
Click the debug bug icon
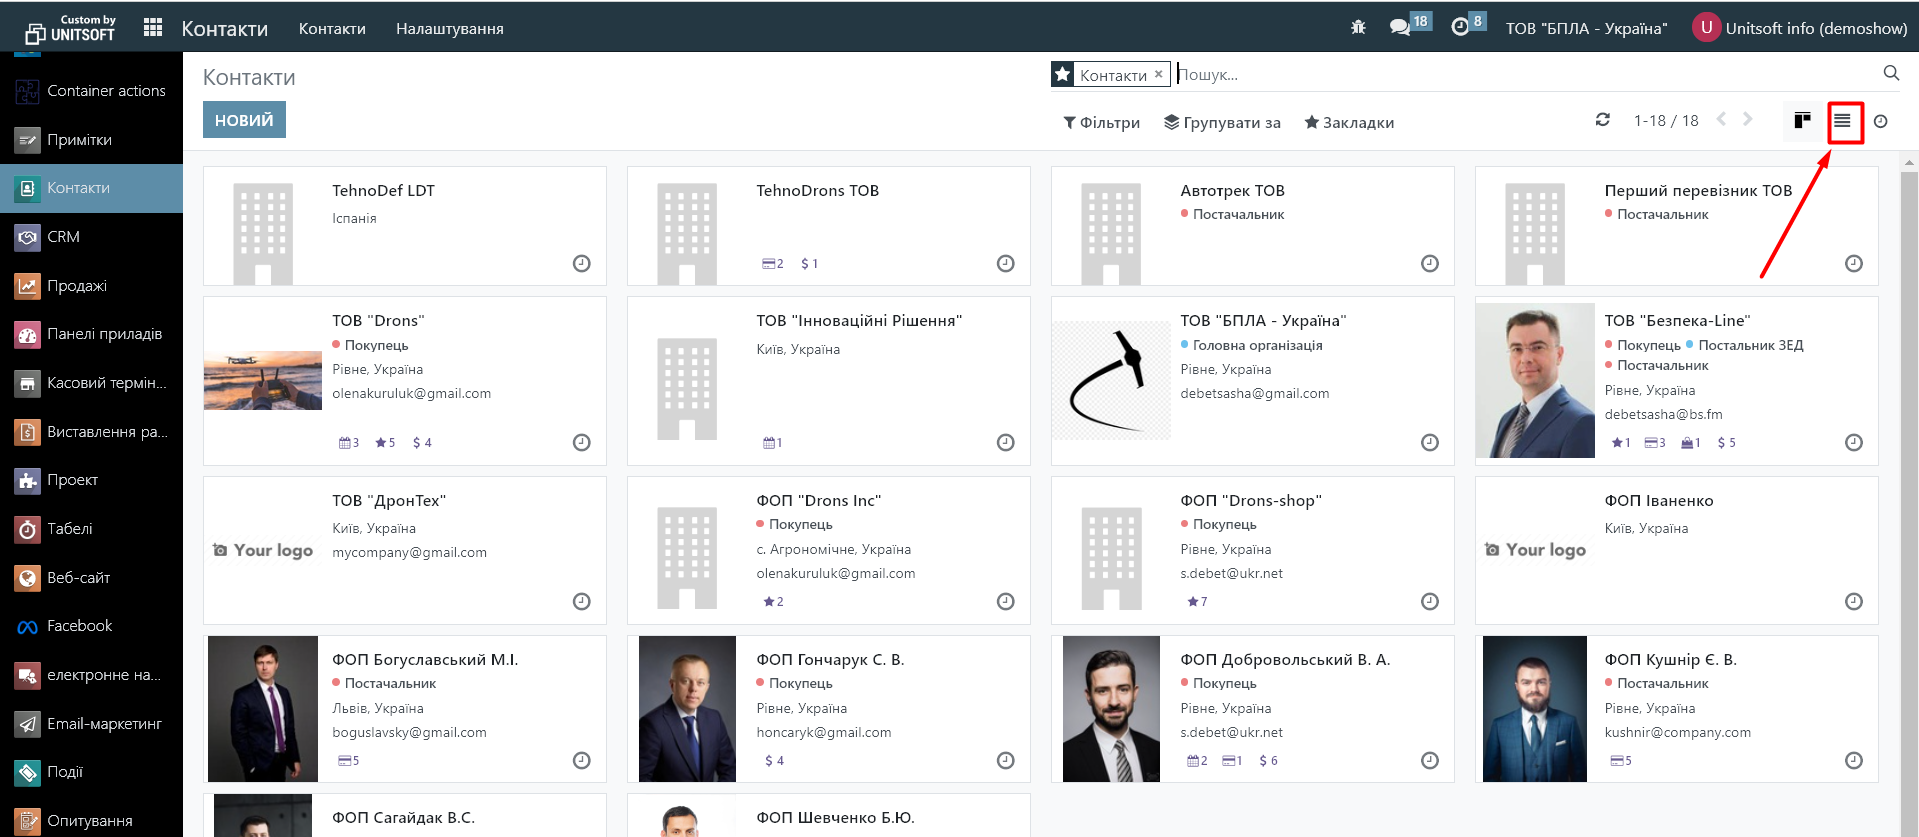(1358, 28)
